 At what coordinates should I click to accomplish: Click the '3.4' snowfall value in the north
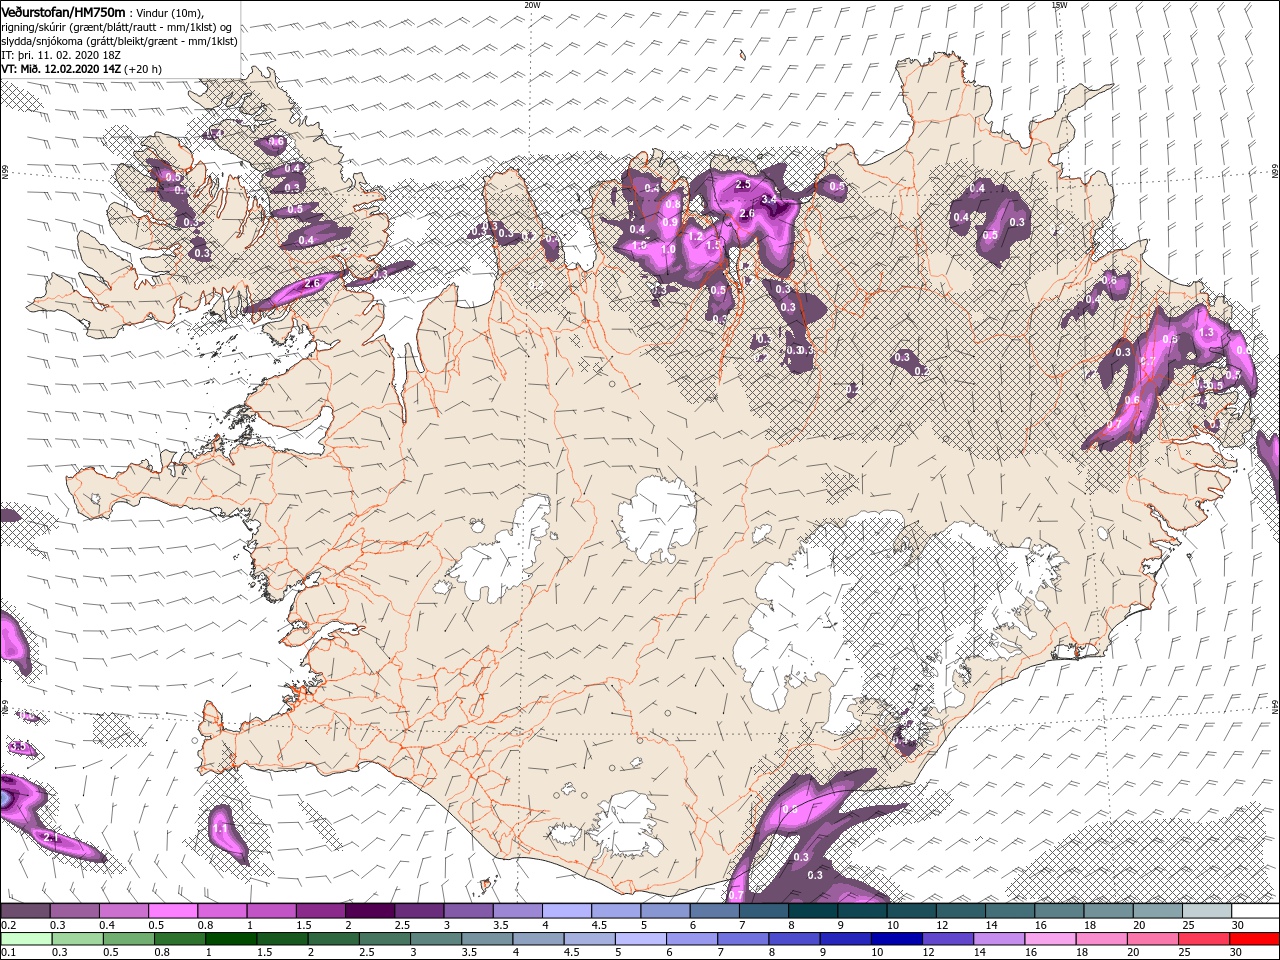click(x=769, y=200)
